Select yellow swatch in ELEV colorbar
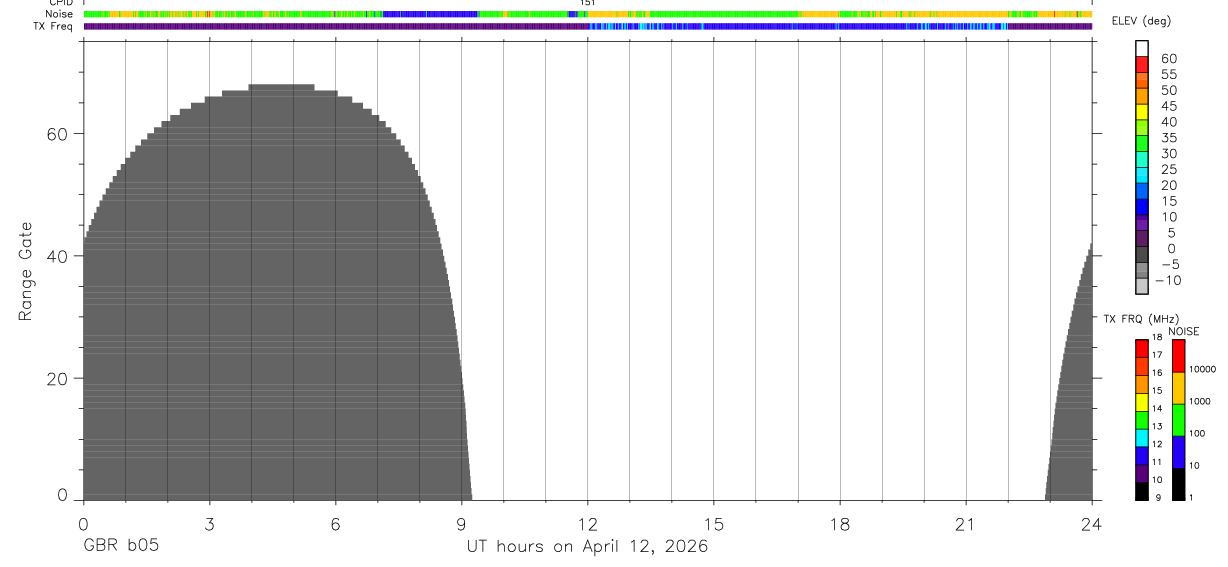The height and width of the screenshot is (567, 1228). click(x=1142, y=111)
